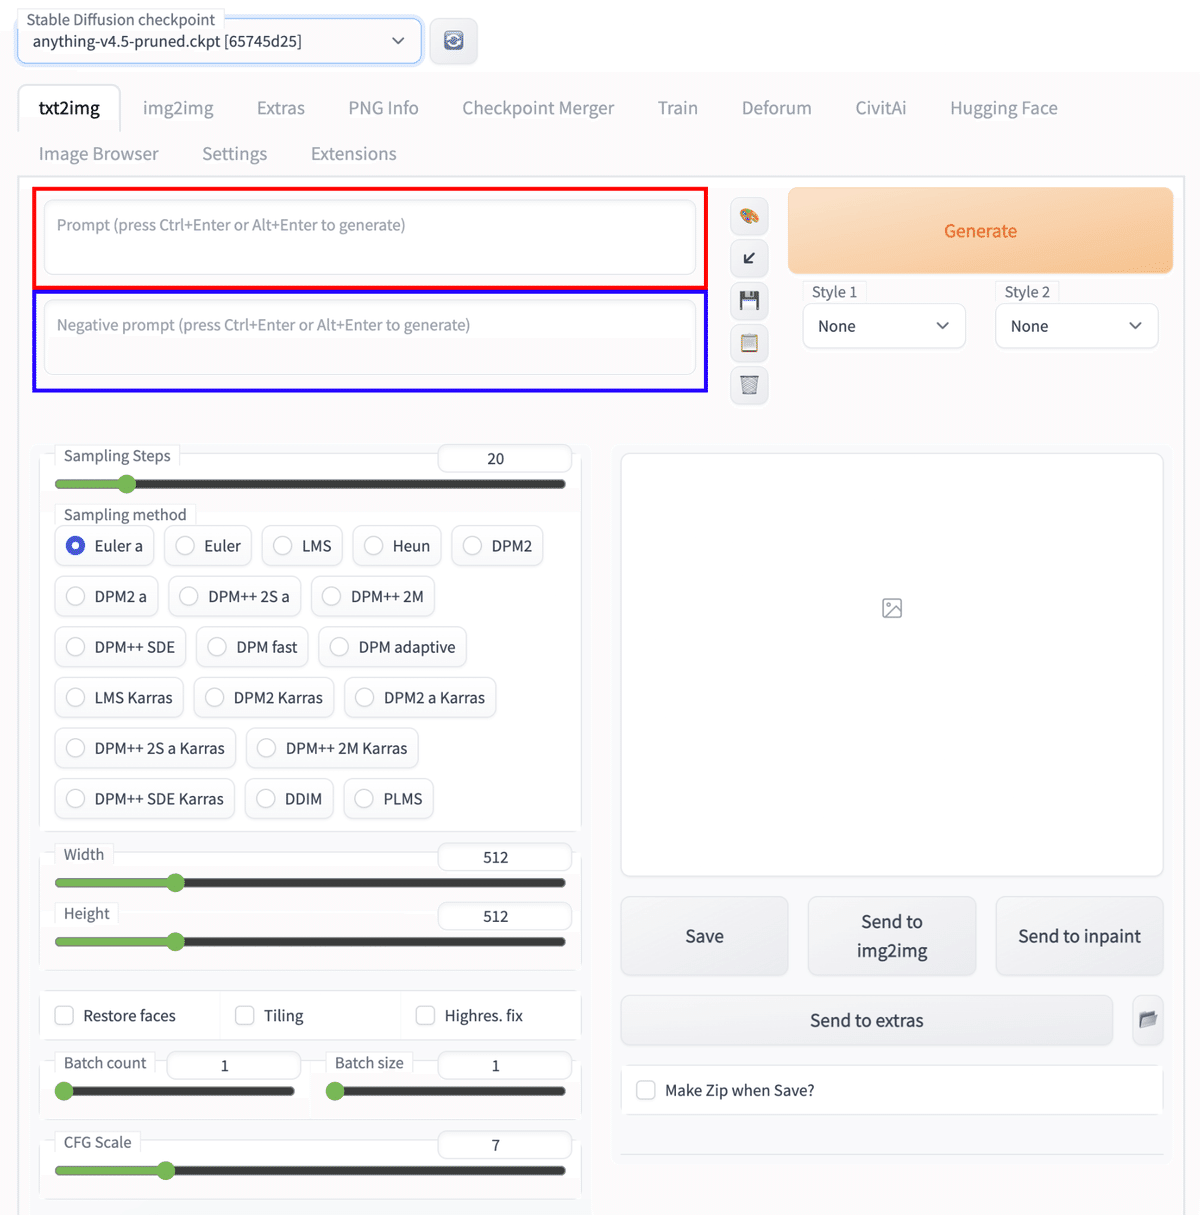Click the Send to img2img button
This screenshot has height=1215, width=1200.
coord(892,936)
